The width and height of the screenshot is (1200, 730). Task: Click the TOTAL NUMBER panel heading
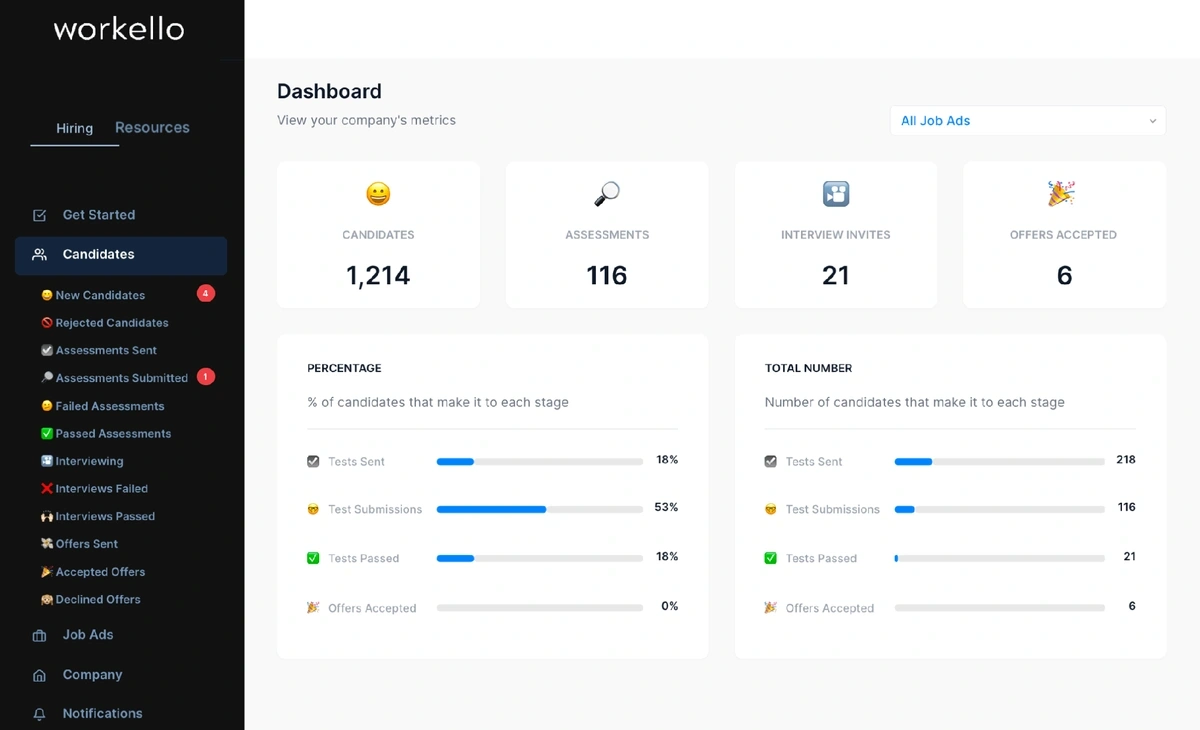tap(808, 369)
